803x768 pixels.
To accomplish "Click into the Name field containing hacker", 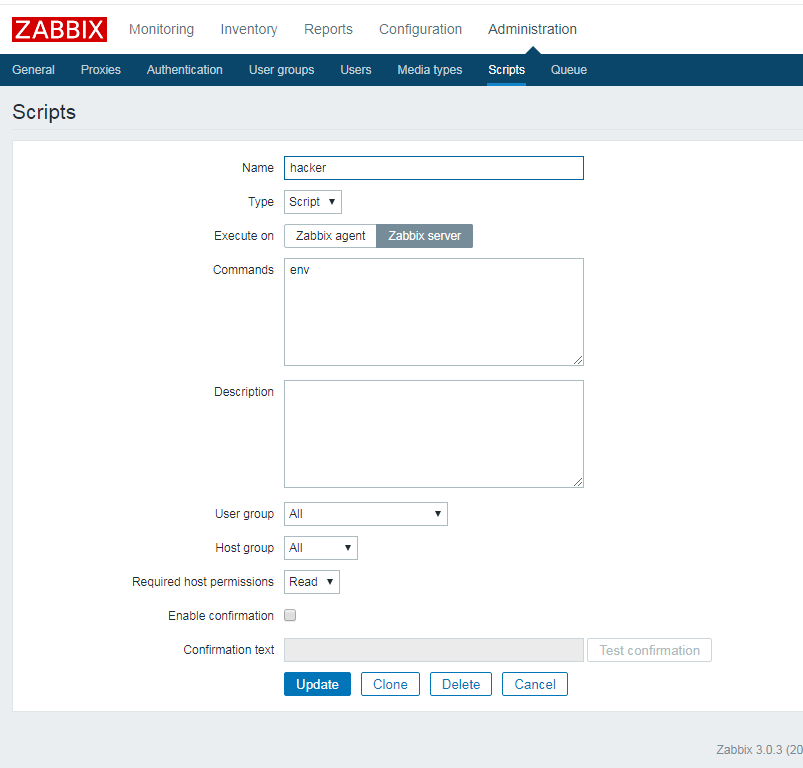I will [x=434, y=168].
